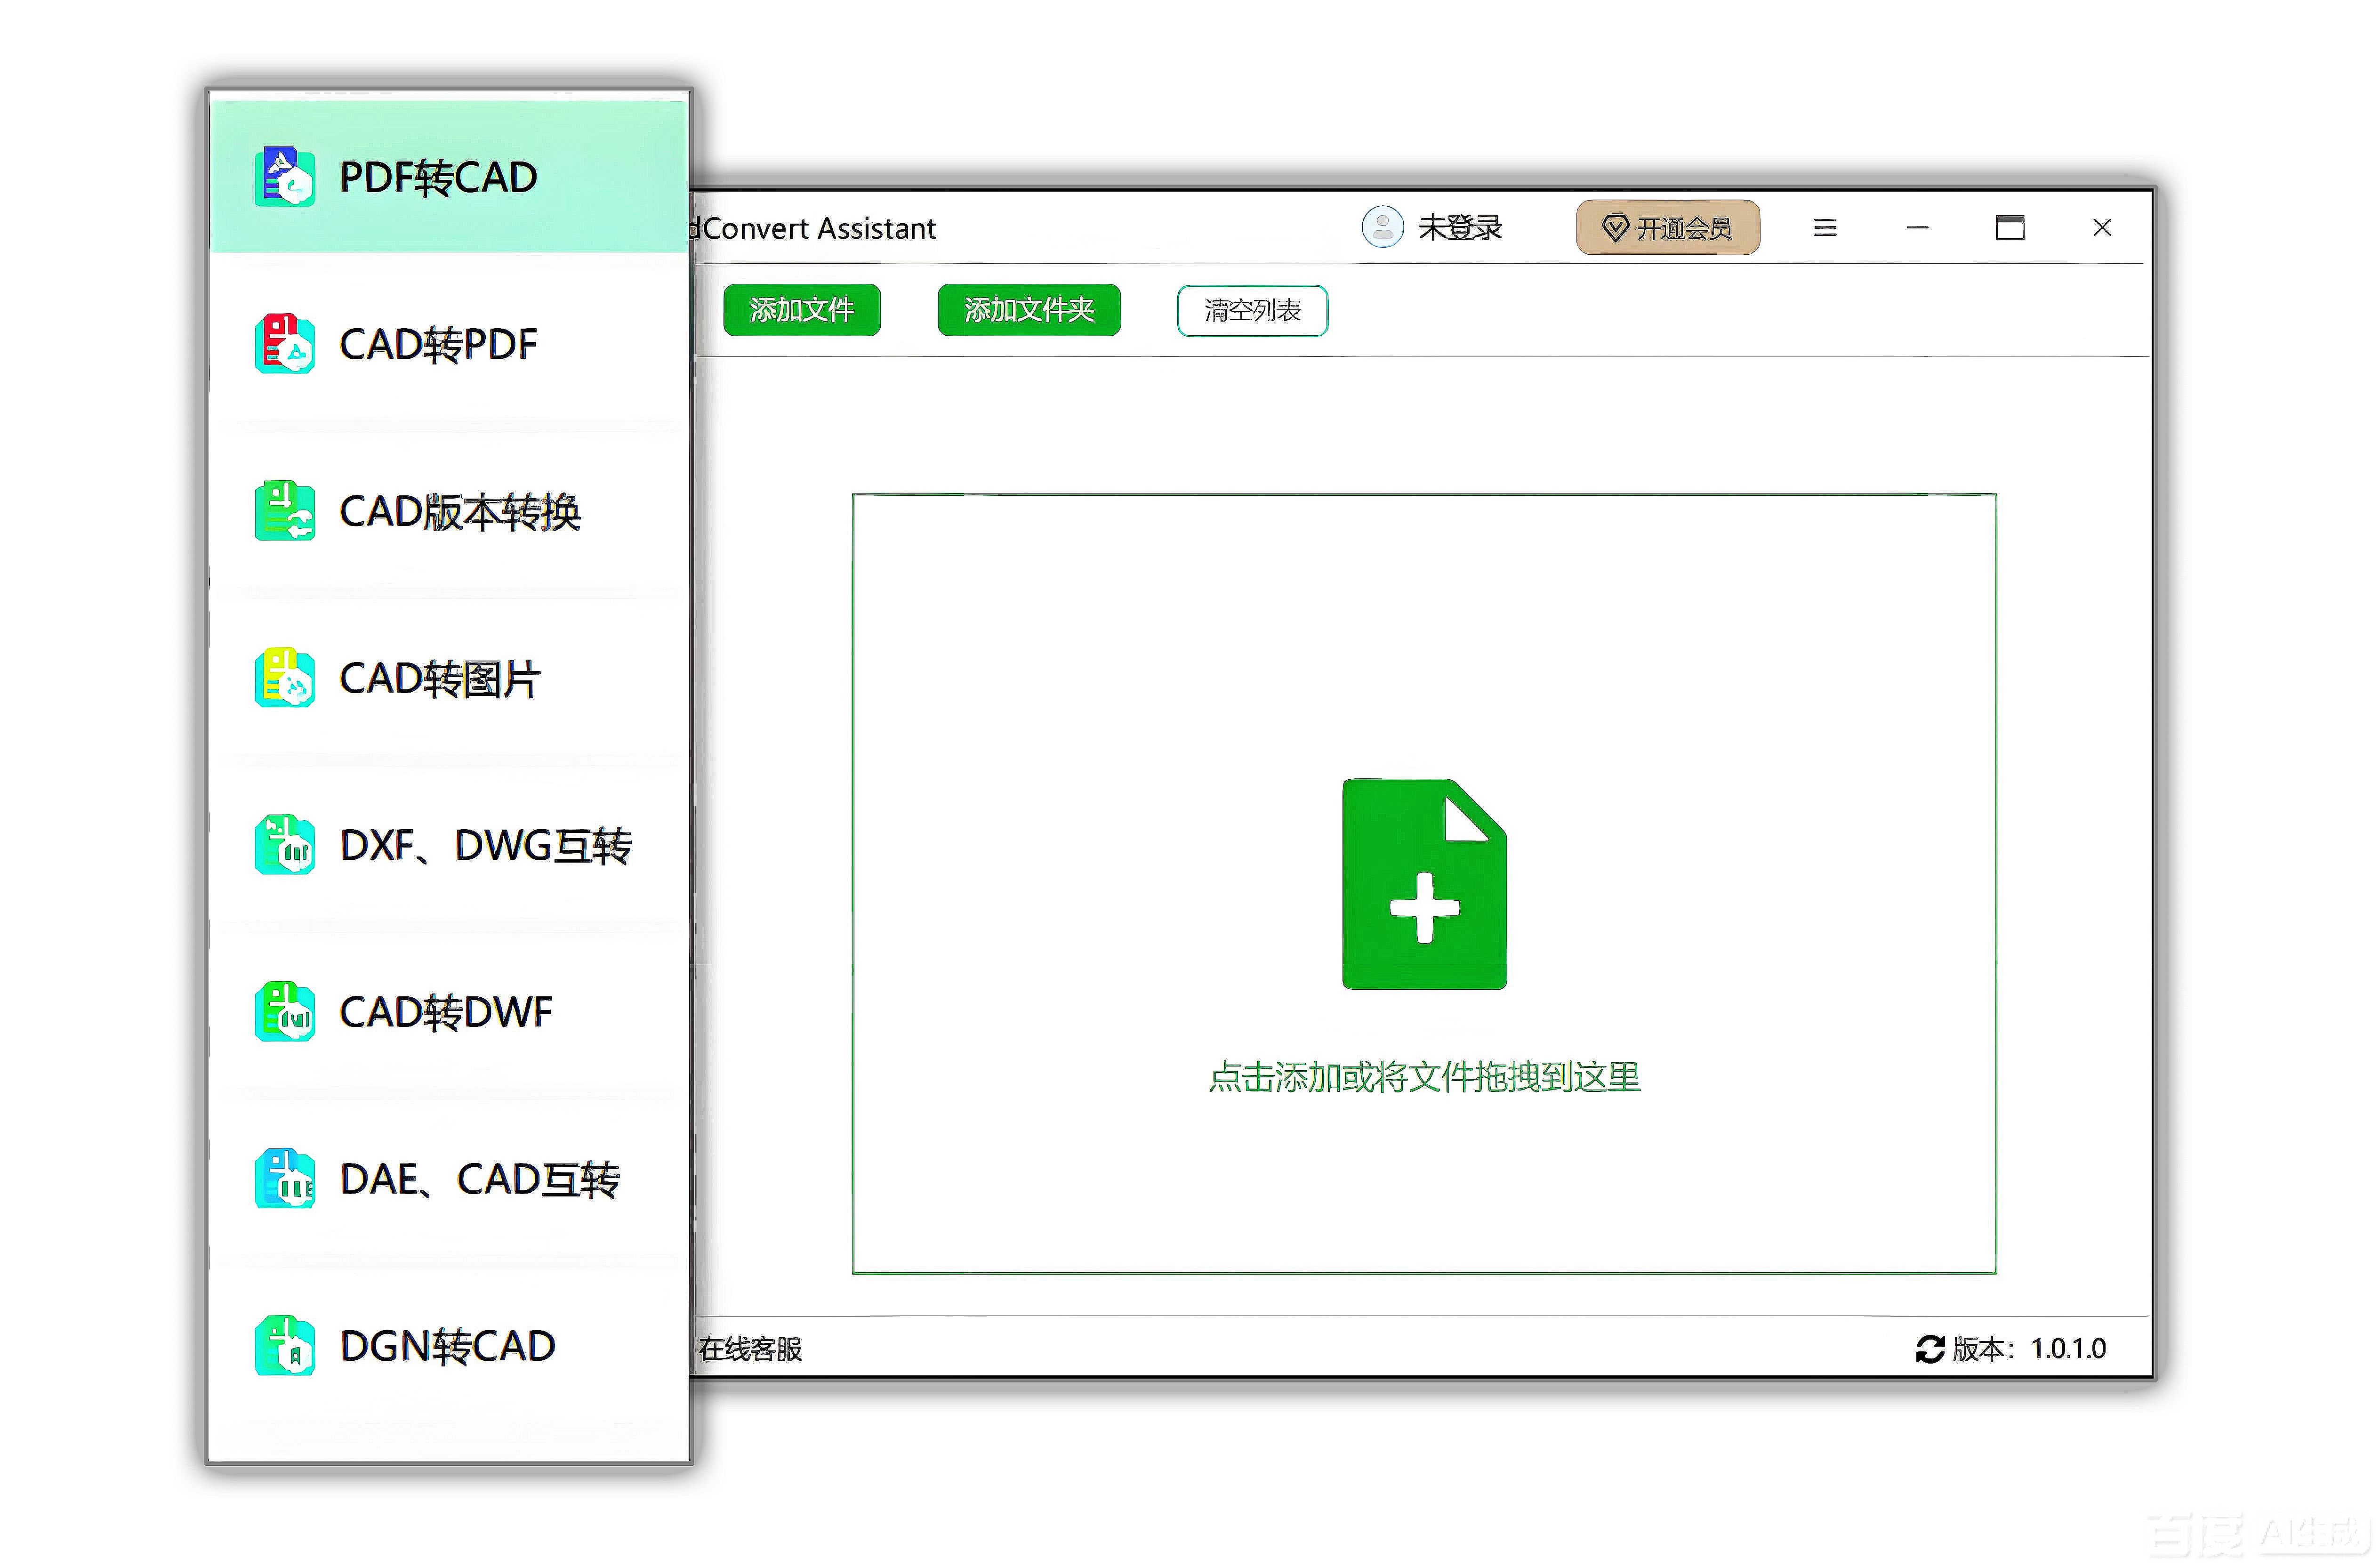Click the CAD版本转换 icon
The image size is (2380, 1567).
tap(285, 511)
